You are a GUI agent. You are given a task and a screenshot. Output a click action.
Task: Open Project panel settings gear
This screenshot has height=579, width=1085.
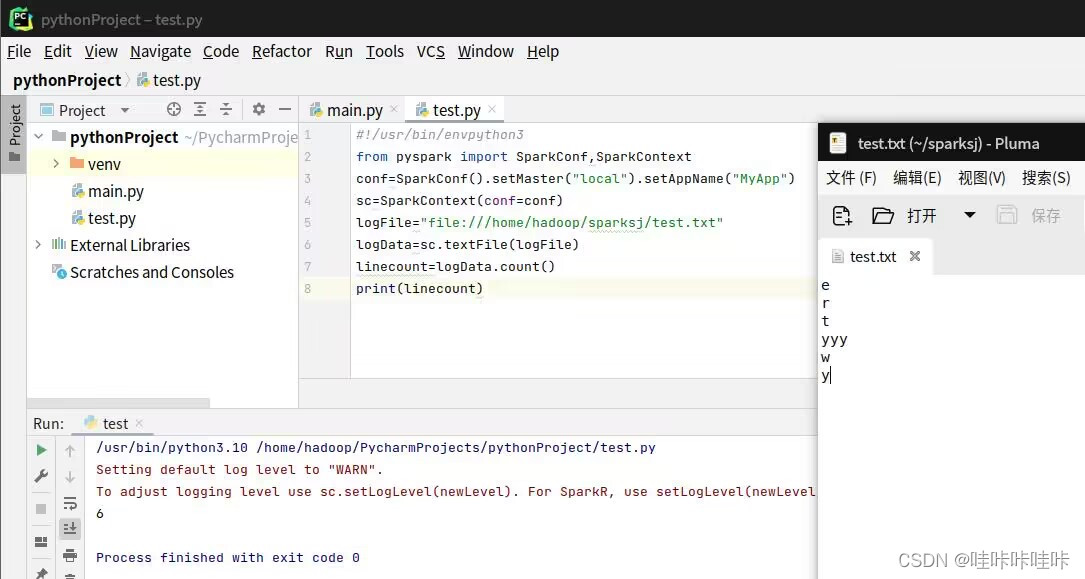tap(259, 109)
